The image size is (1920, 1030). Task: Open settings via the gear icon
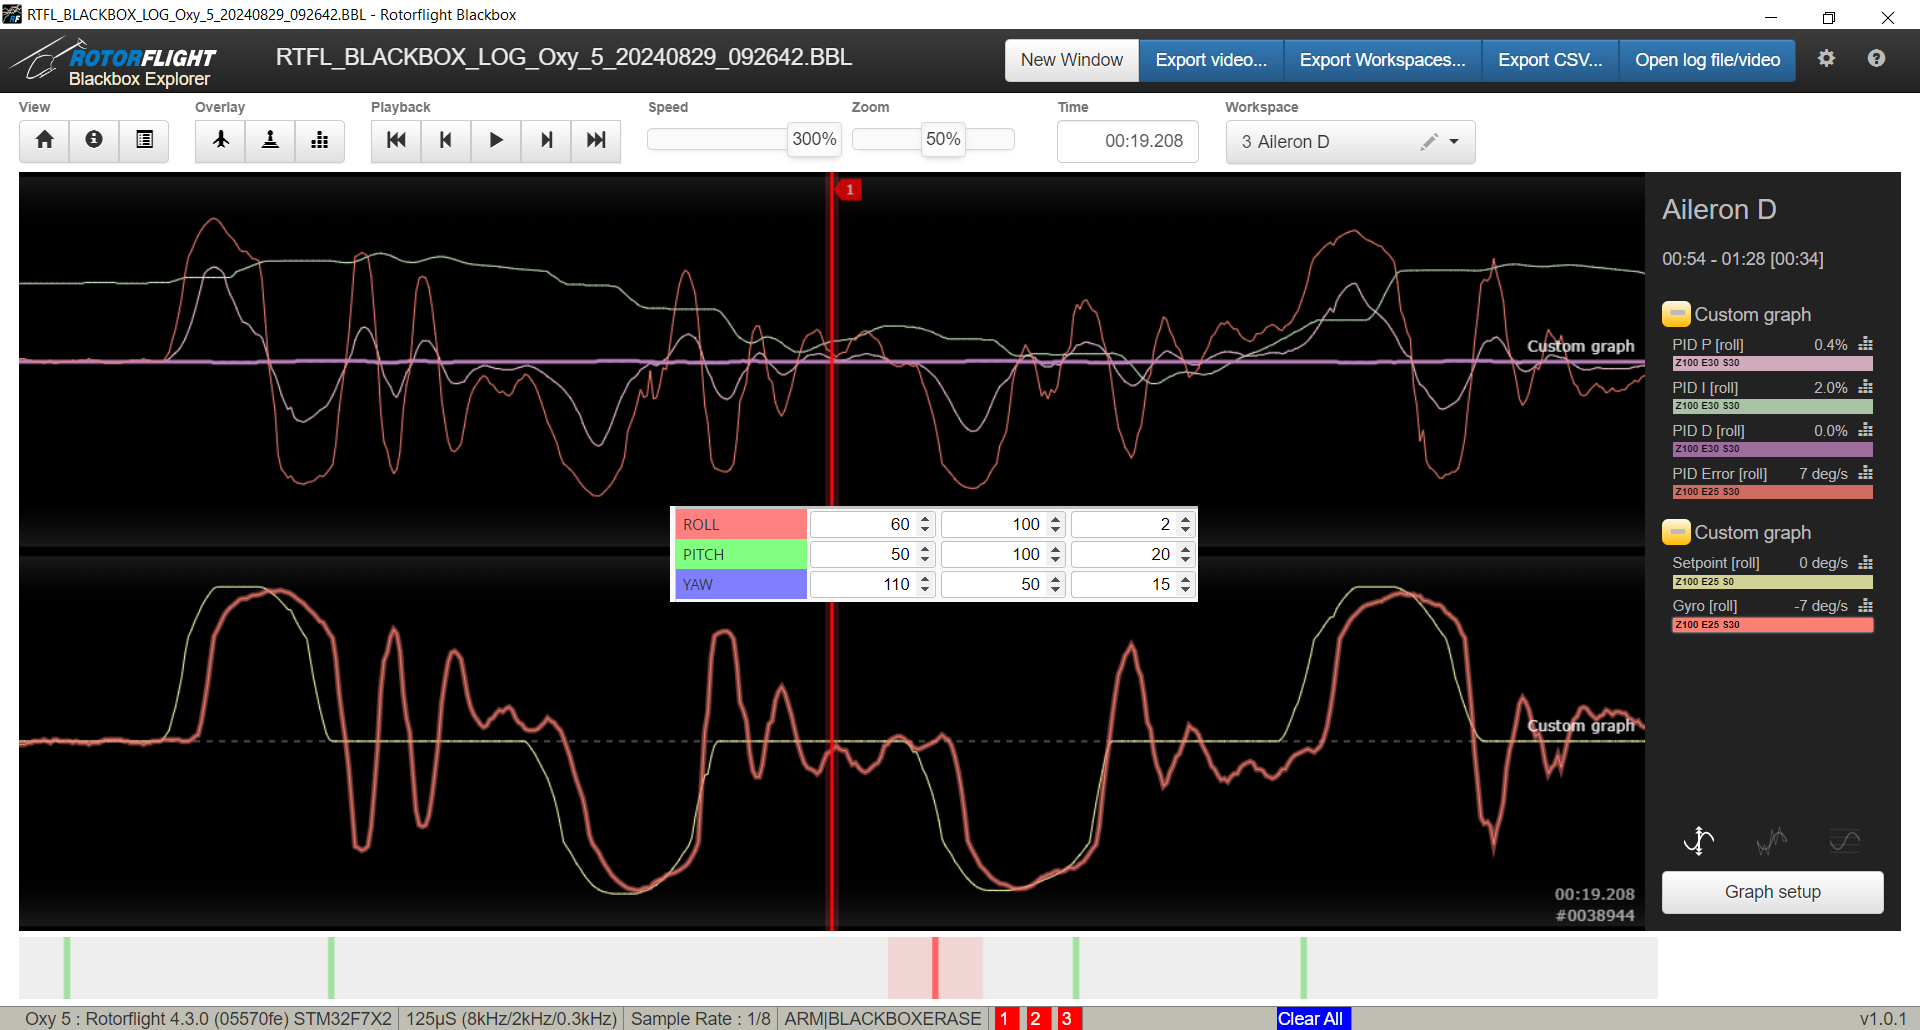1826,59
